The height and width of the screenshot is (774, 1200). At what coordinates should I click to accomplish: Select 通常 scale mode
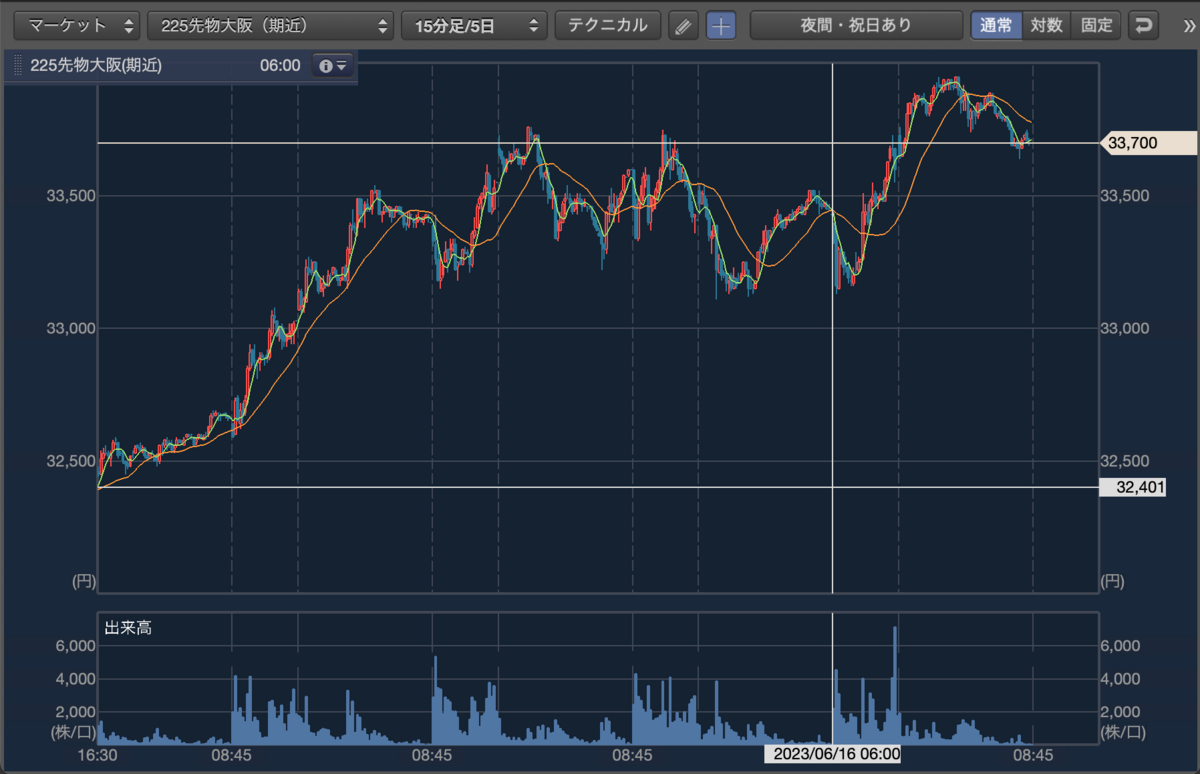996,25
